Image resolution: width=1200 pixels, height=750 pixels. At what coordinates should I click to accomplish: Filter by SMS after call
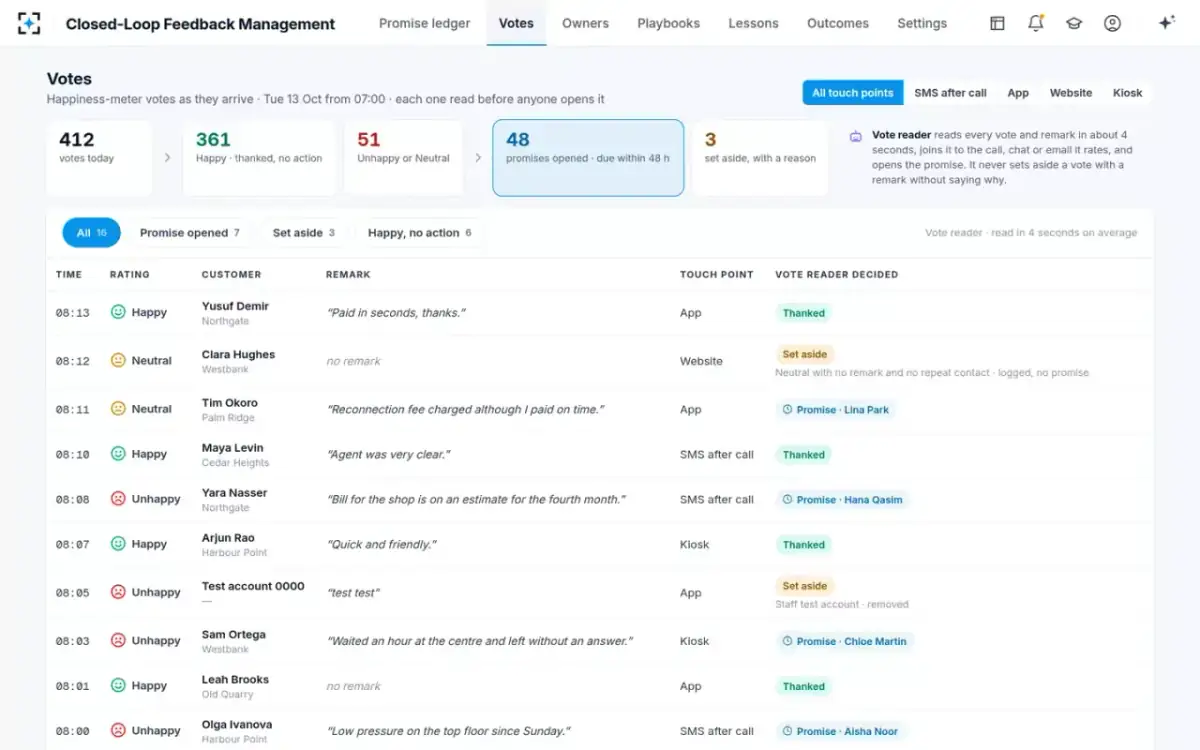[950, 93]
